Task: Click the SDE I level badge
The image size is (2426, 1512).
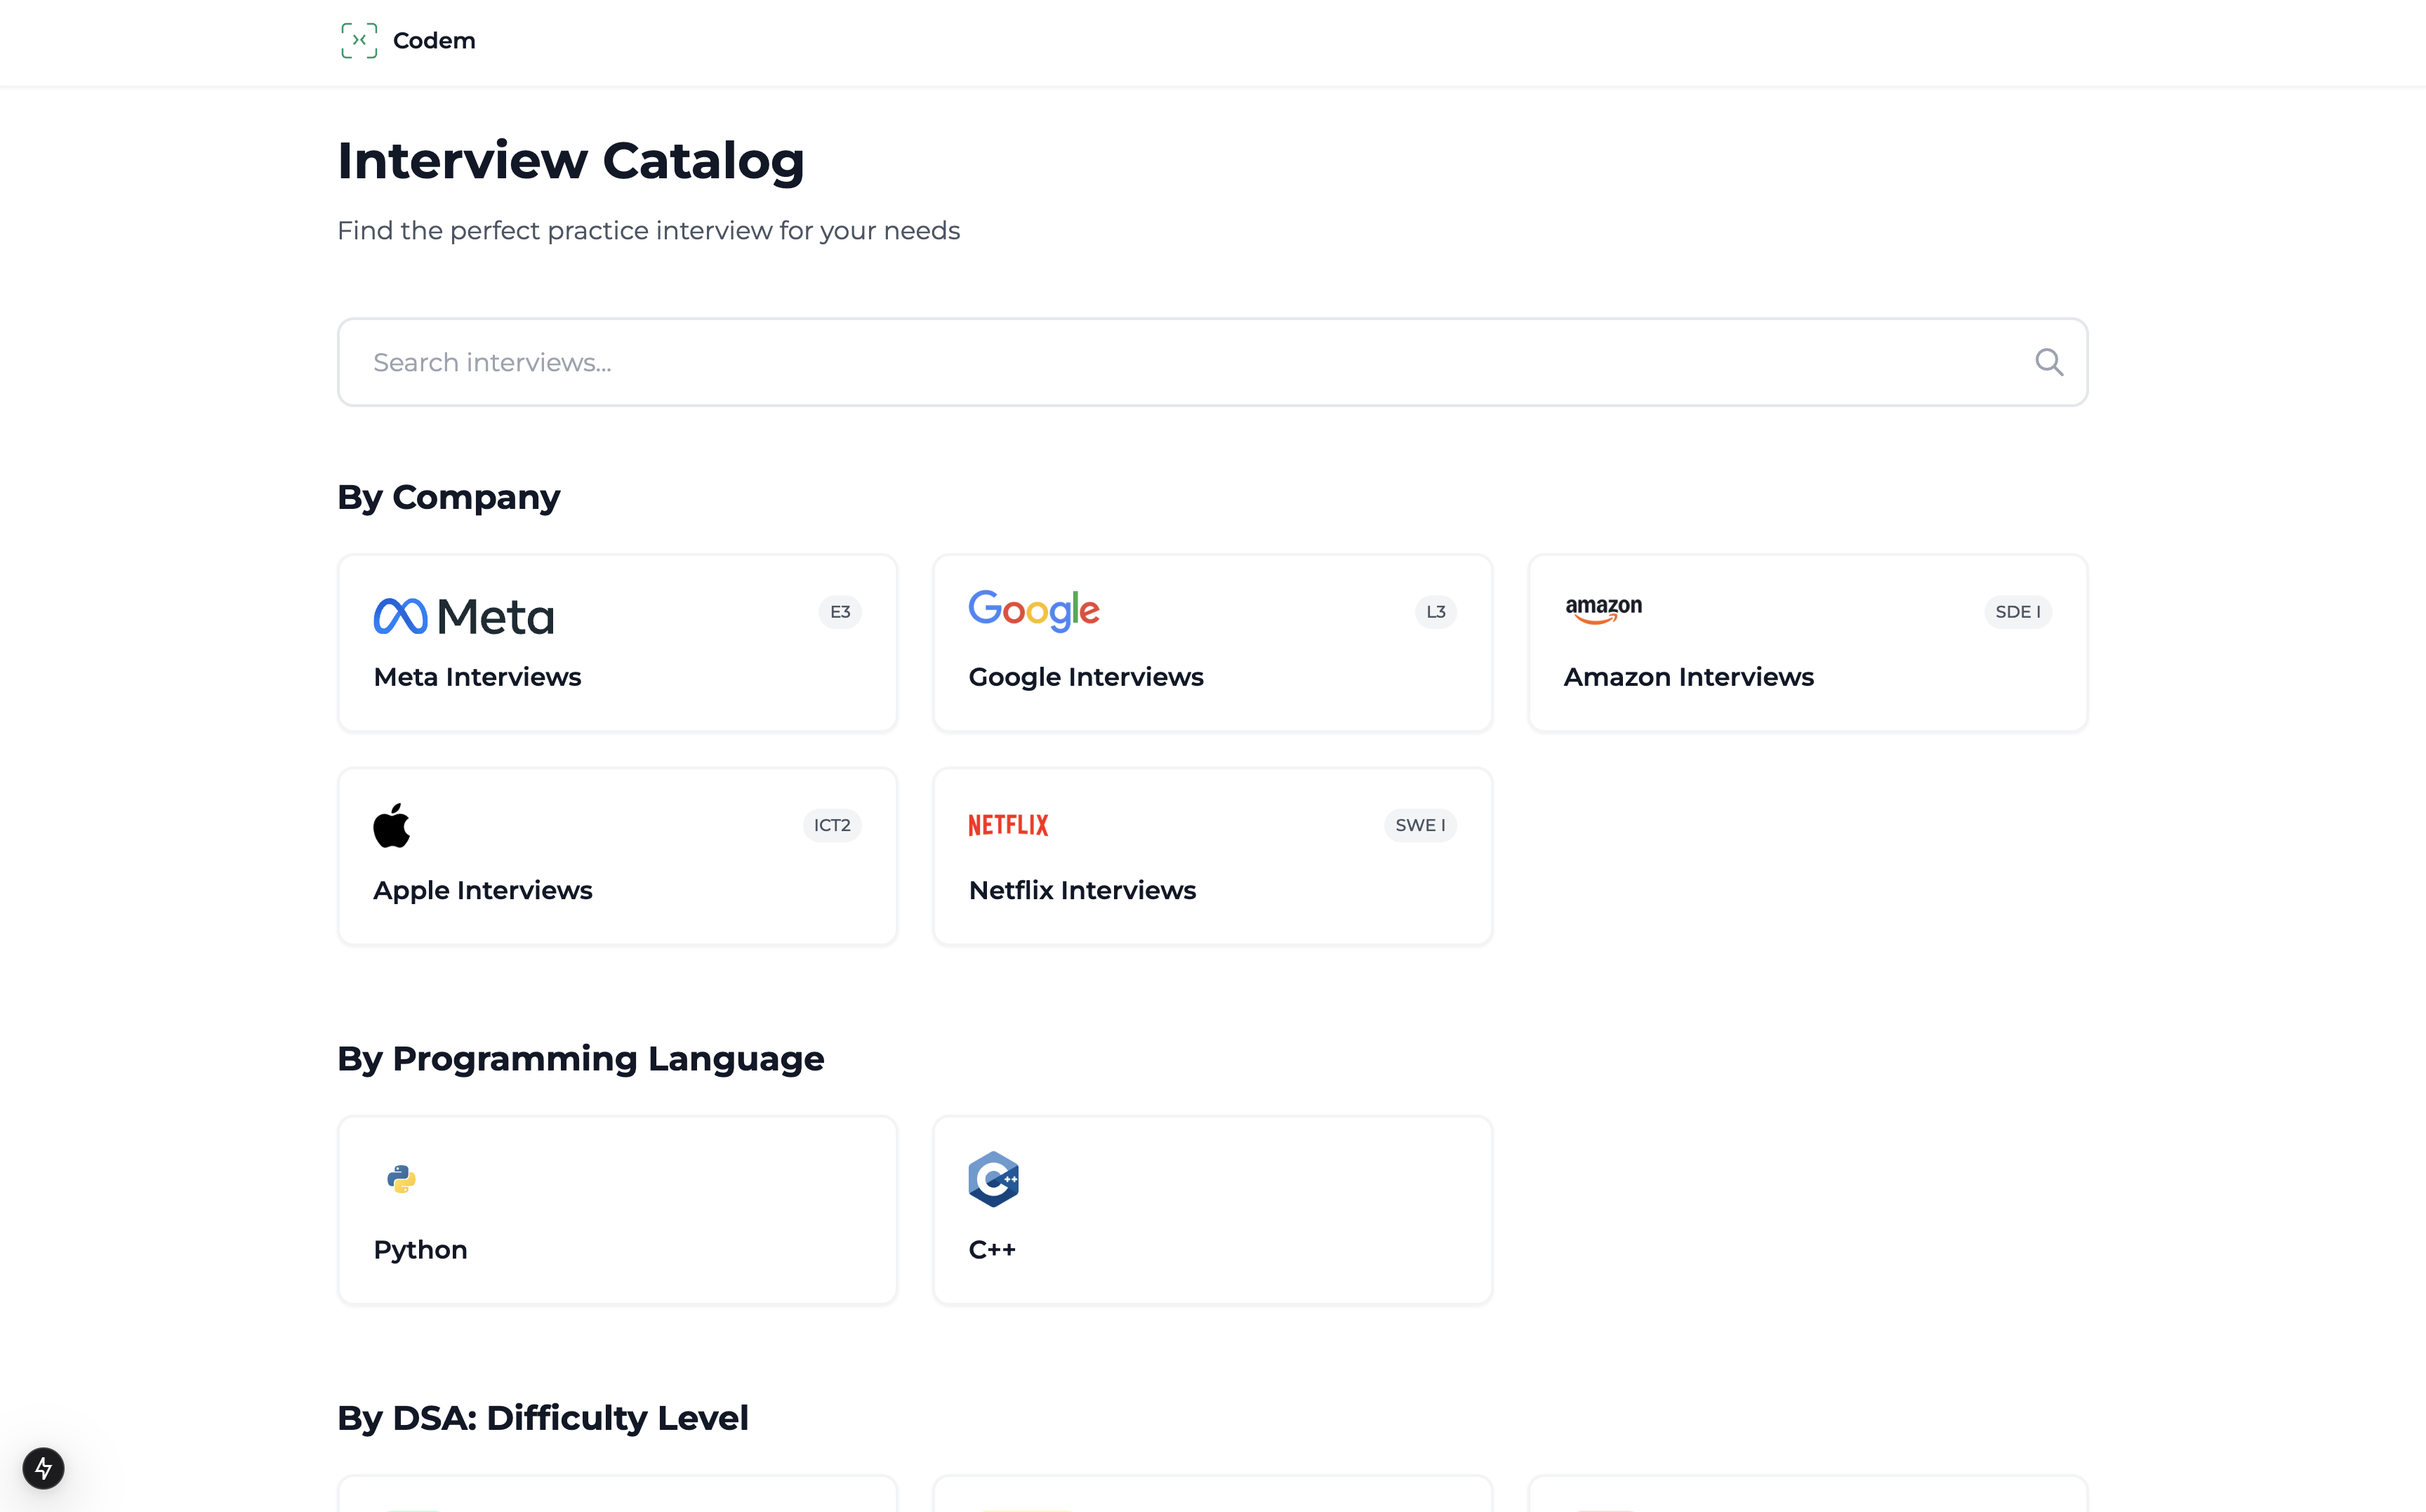Action: [x=2017, y=612]
